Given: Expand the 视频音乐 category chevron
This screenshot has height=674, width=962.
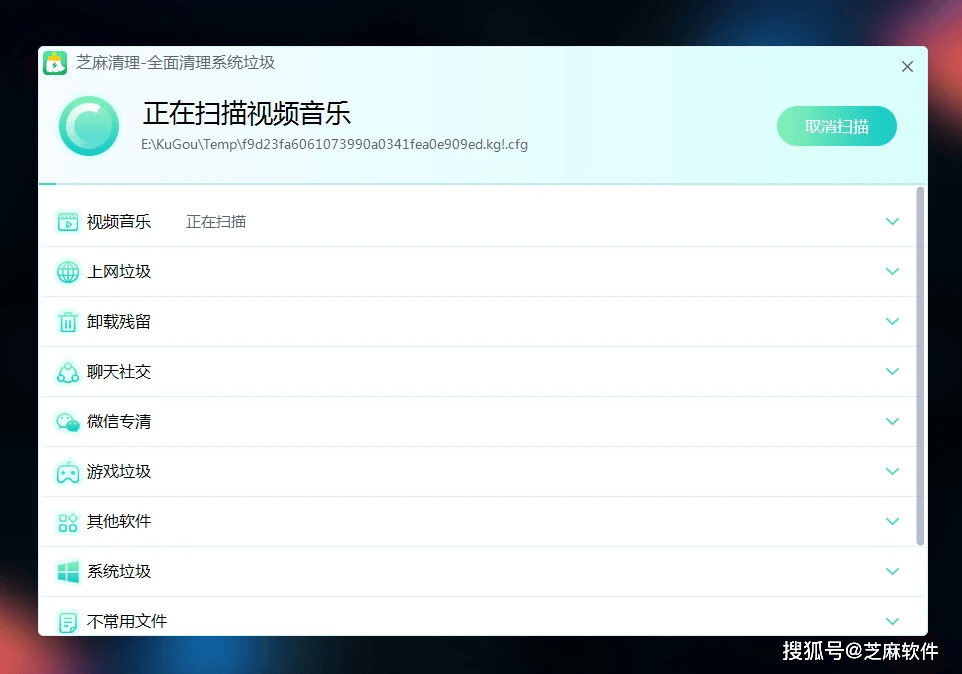Looking at the screenshot, I should [892, 221].
